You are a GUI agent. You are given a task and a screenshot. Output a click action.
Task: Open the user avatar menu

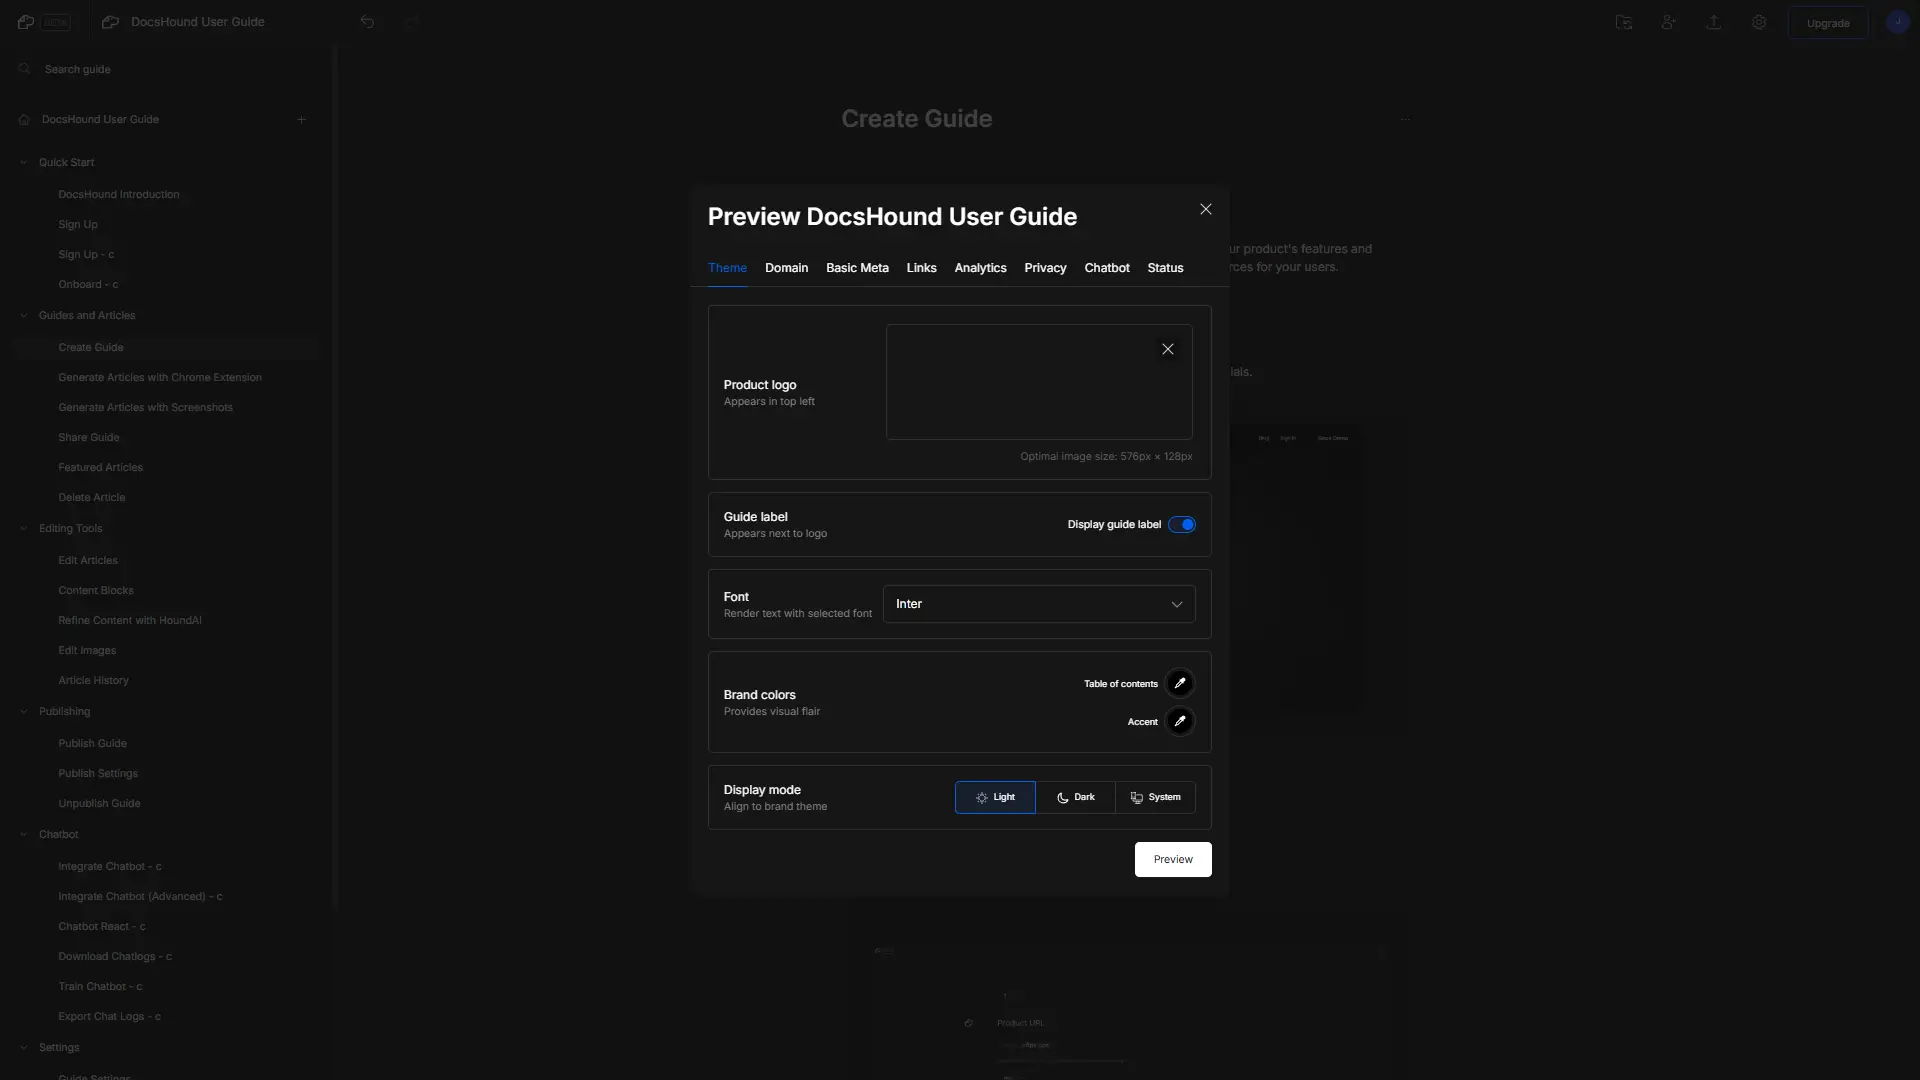[x=1897, y=22]
